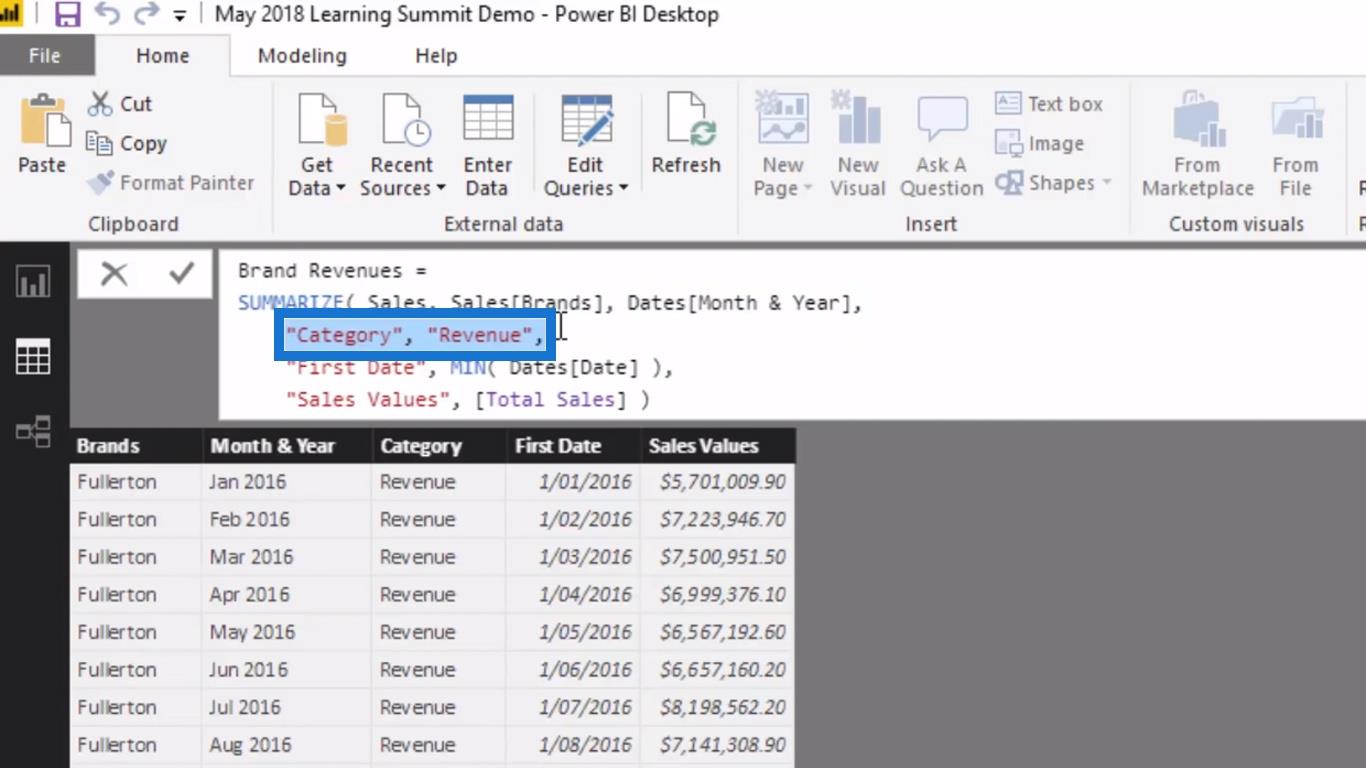Click inside the DAX formula editor

click(792, 335)
